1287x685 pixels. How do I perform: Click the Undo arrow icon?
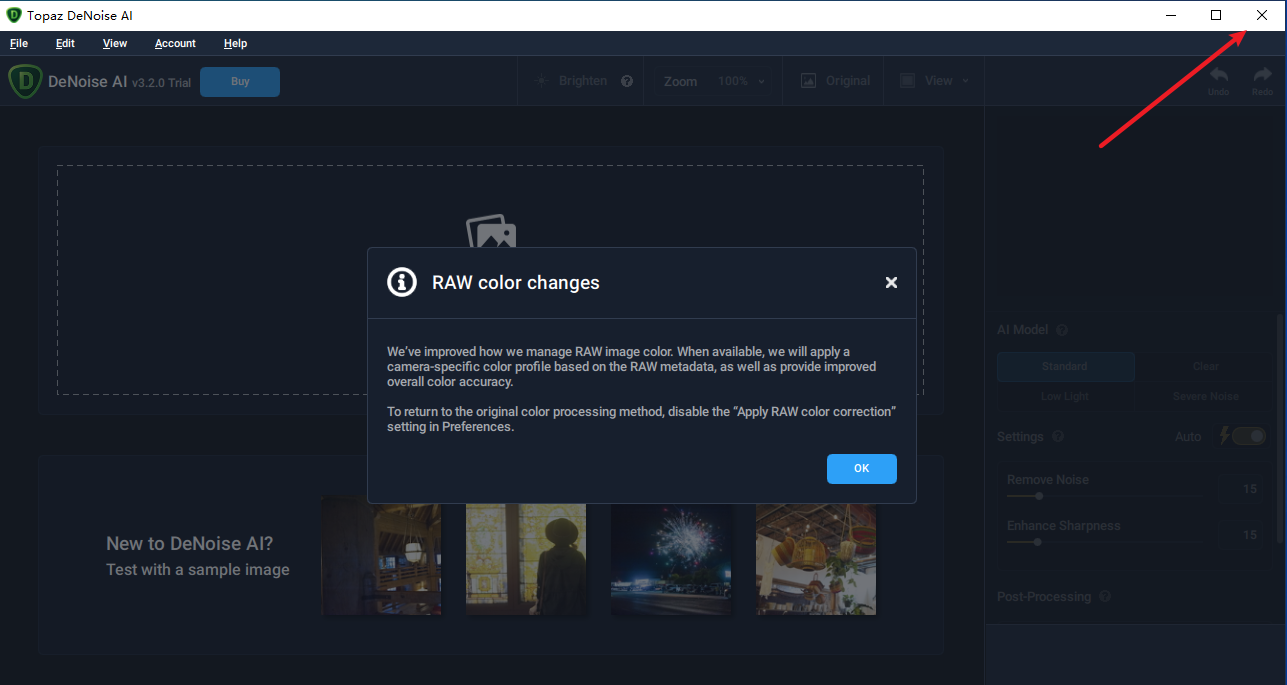pos(1218,76)
